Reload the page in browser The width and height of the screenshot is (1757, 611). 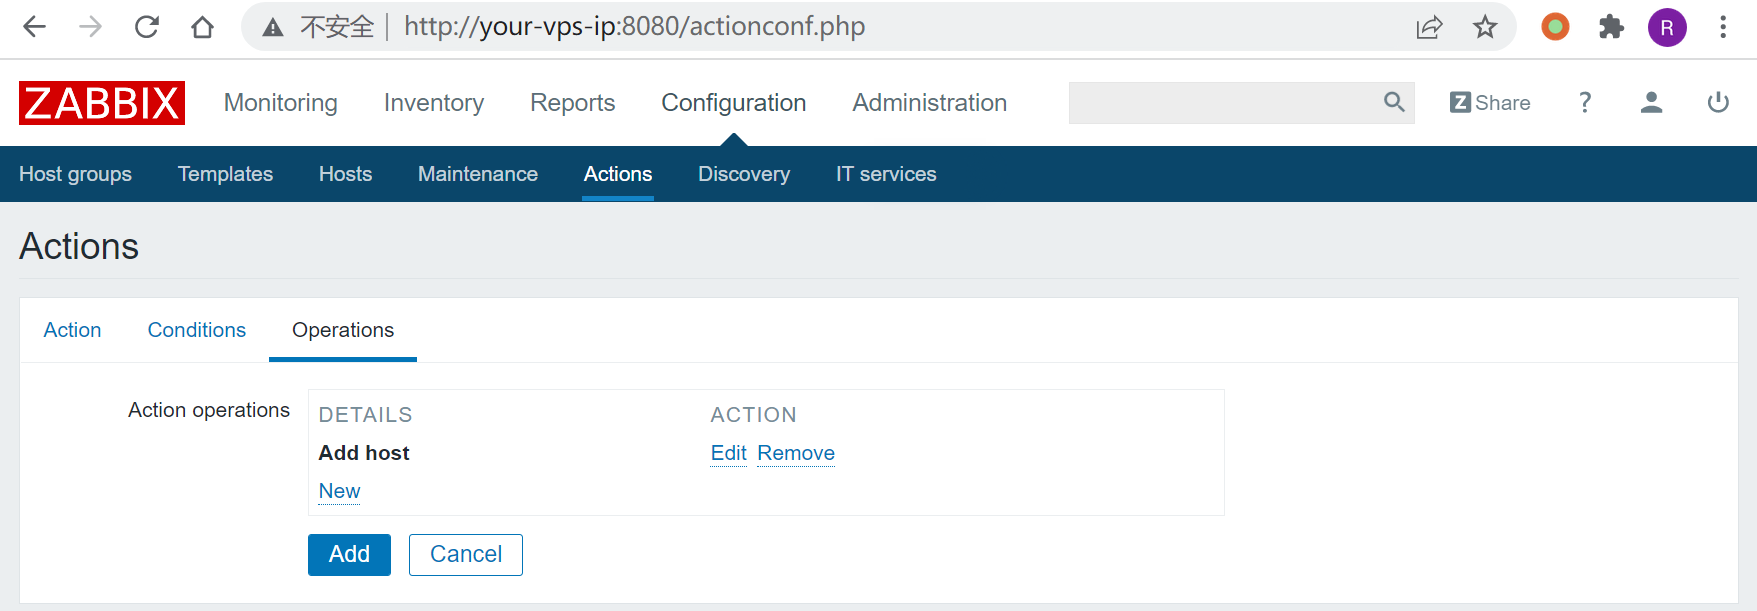[x=147, y=27]
